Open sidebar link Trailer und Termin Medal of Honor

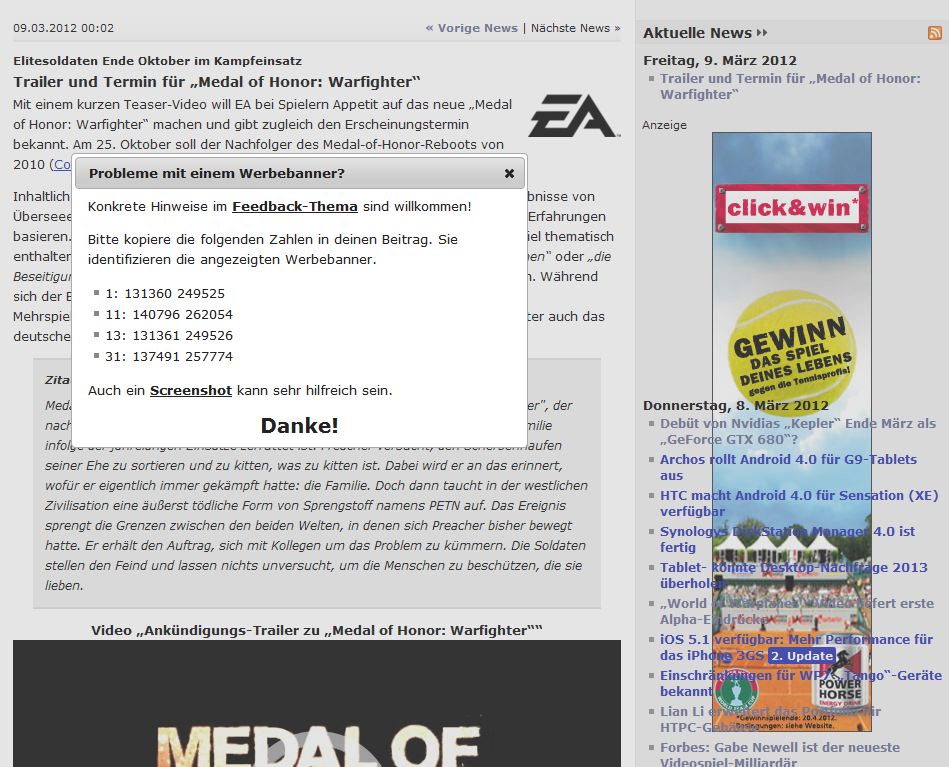[x=790, y=87]
